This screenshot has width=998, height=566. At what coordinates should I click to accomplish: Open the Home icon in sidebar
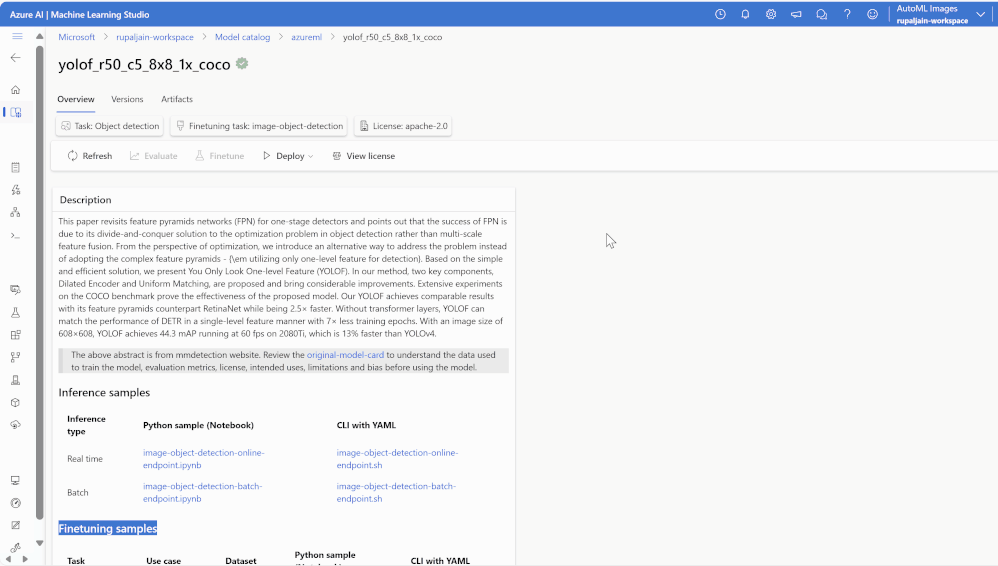click(16, 90)
